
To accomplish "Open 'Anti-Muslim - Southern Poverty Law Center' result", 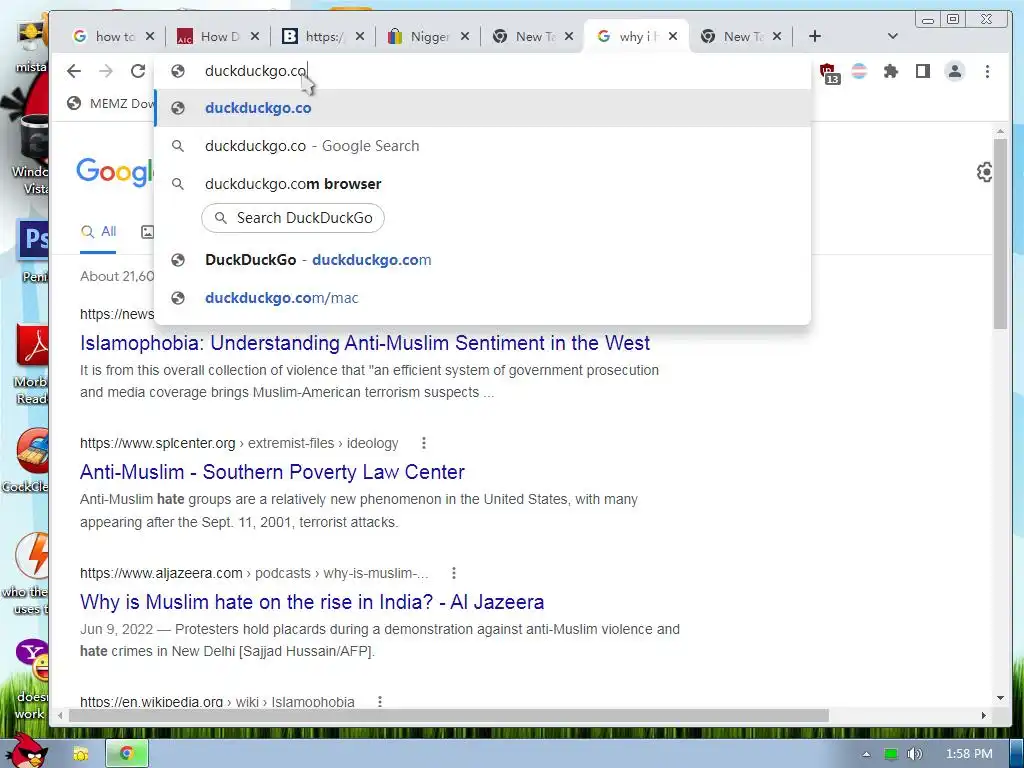I will click(272, 472).
